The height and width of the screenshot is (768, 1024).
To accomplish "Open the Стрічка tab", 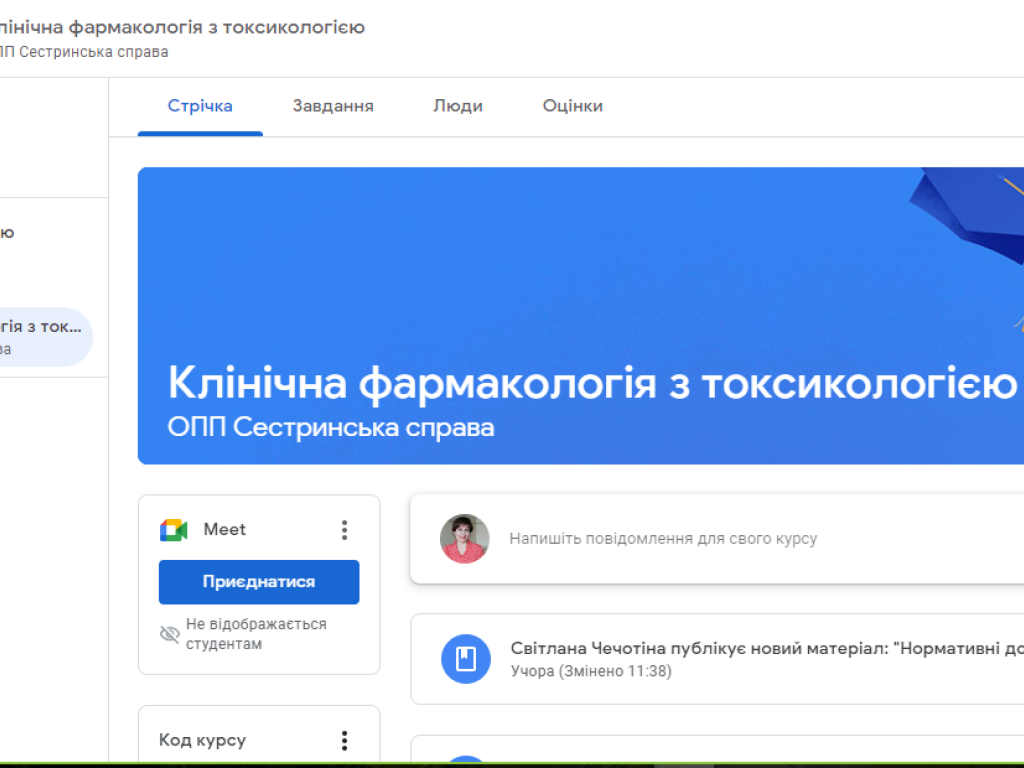I will [200, 106].
